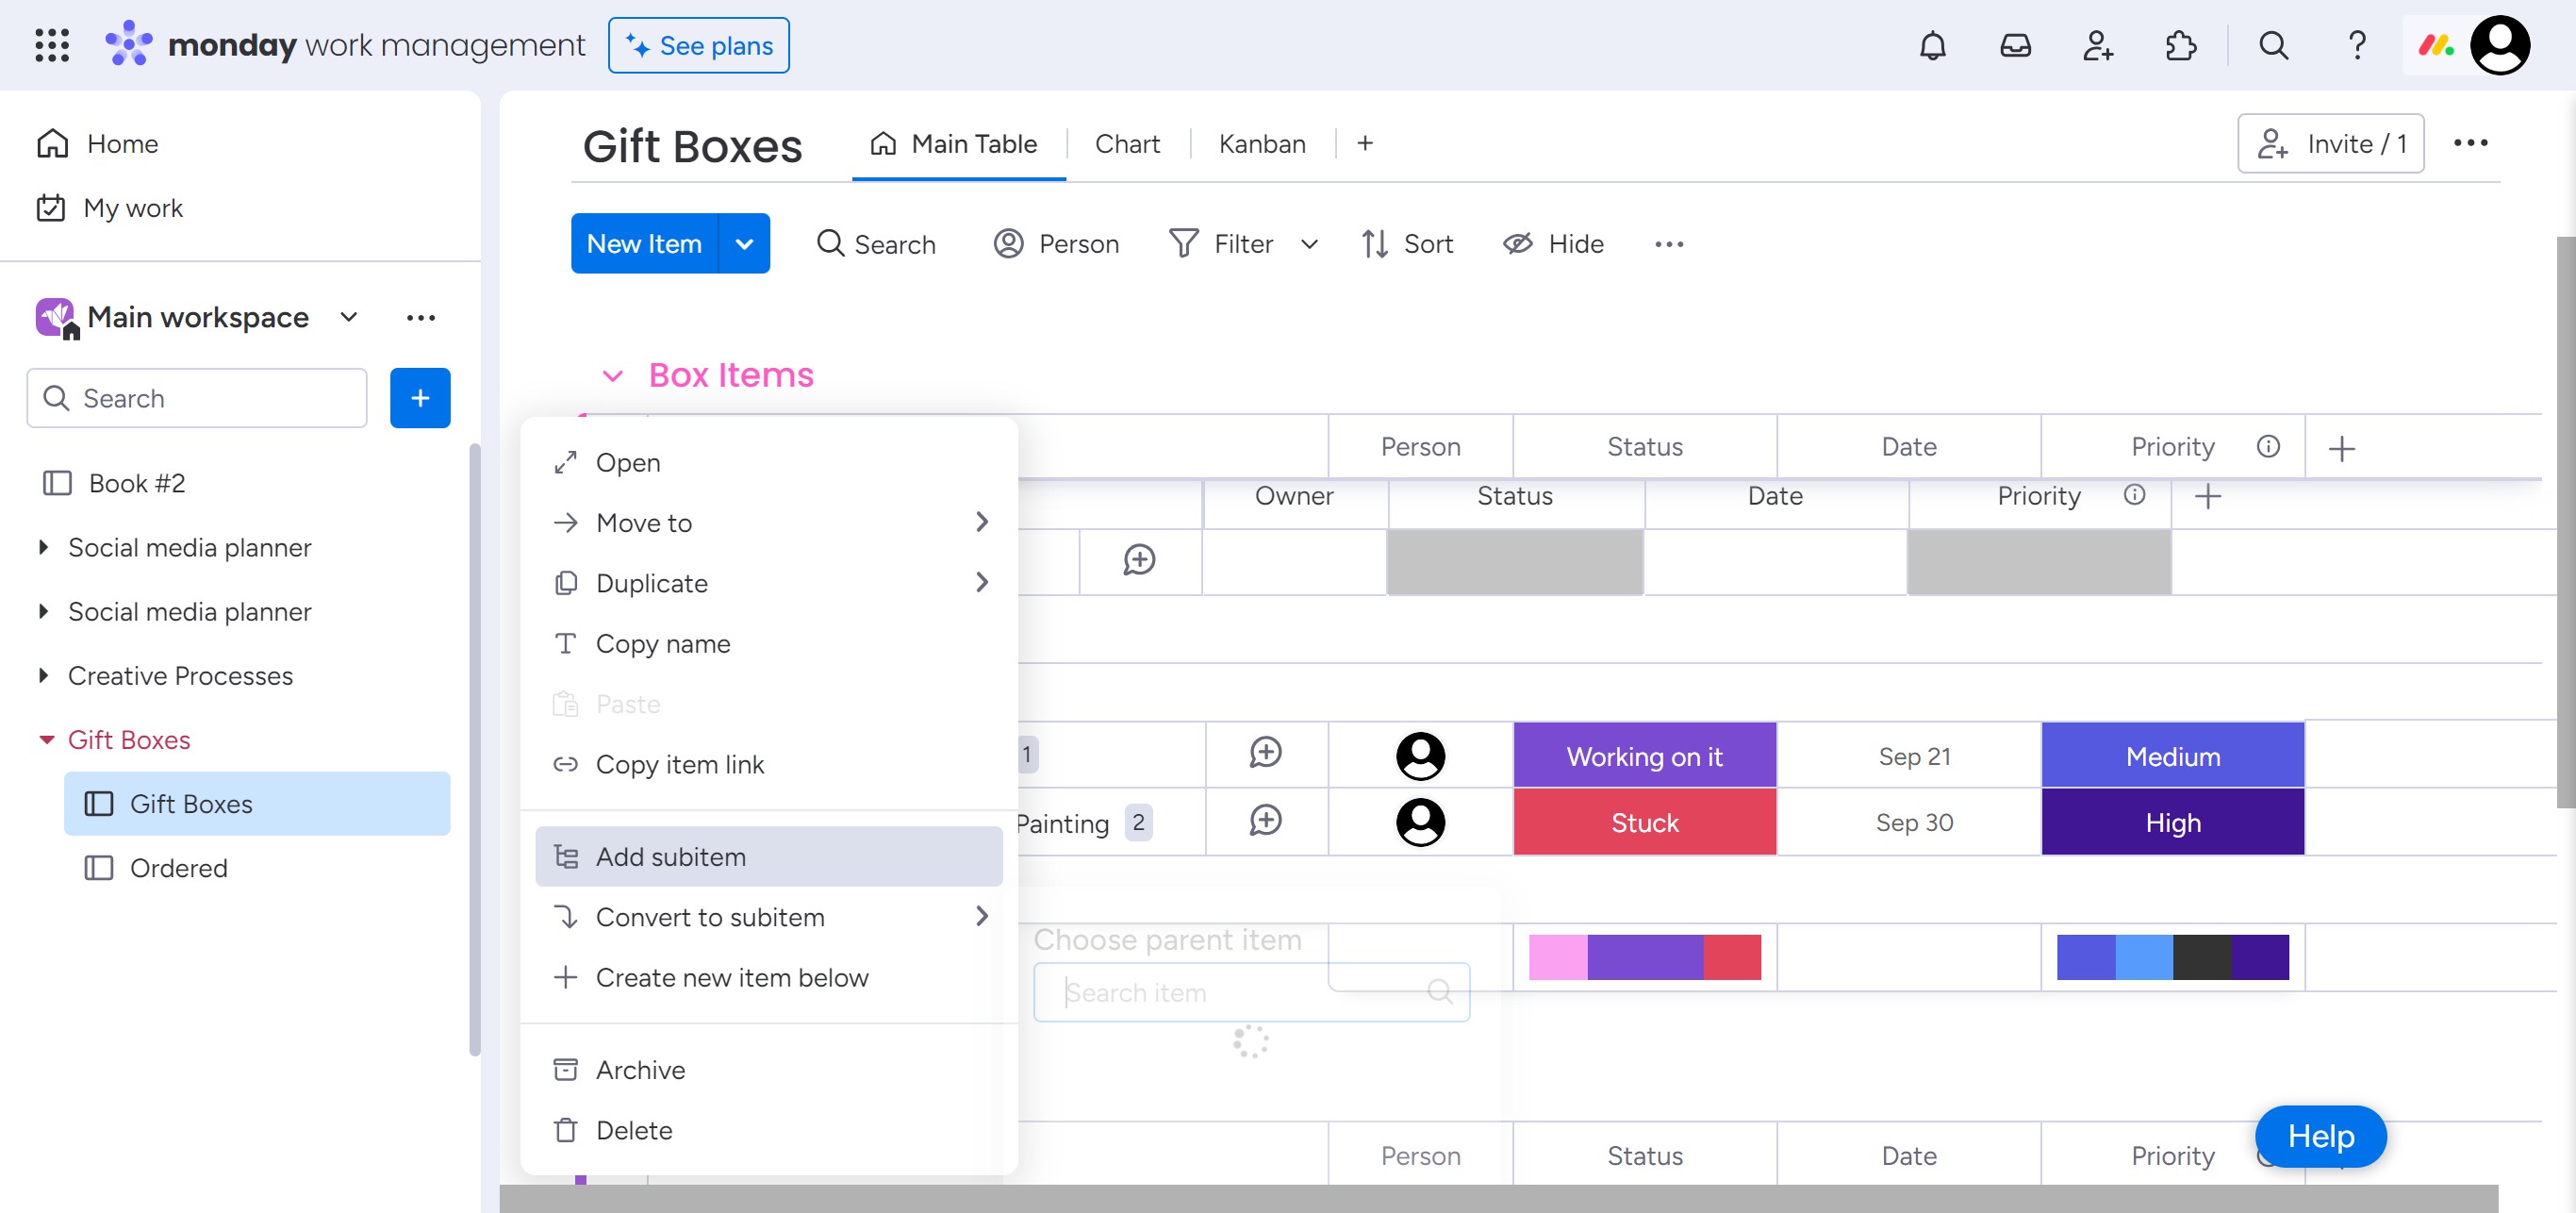
Task: Open the inbox tray icon
Action: (x=2015, y=46)
